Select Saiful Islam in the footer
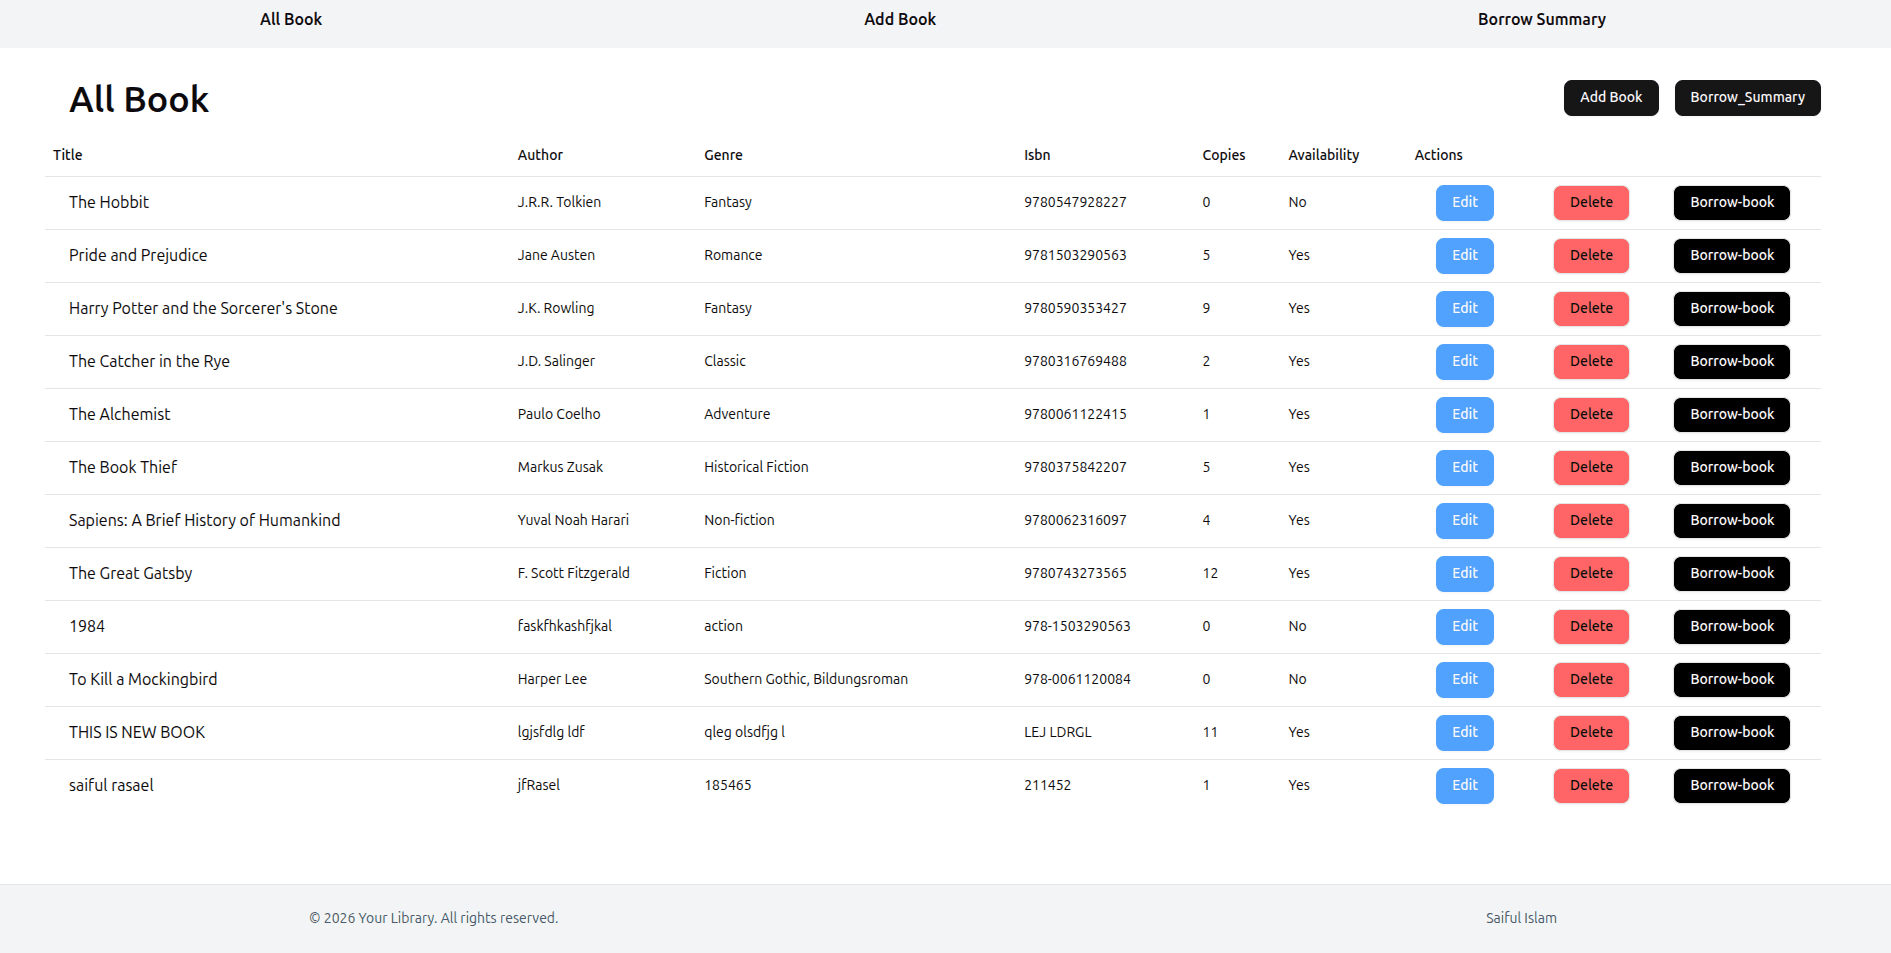Image resolution: width=1891 pixels, height=953 pixels. pyautogui.click(x=1519, y=917)
